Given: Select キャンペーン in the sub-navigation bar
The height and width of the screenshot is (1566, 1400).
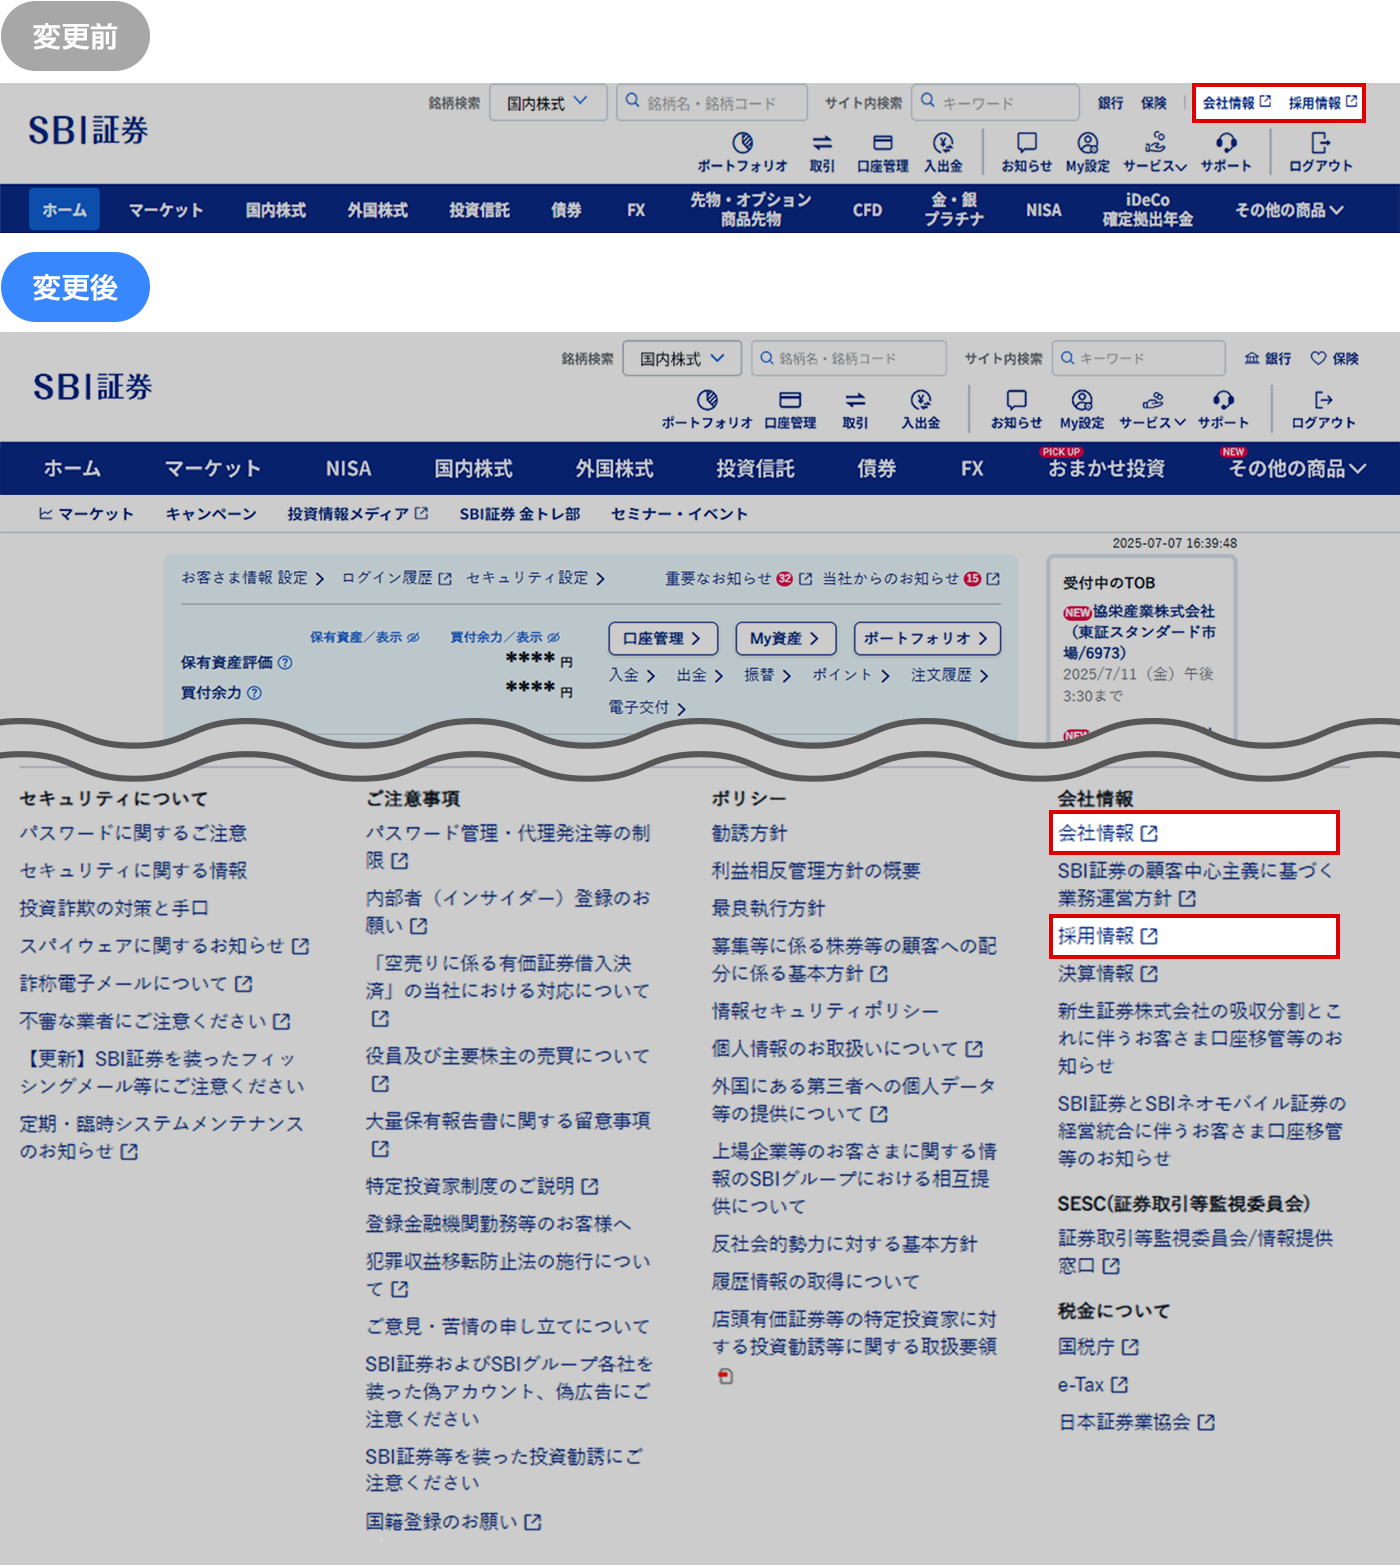Looking at the screenshot, I should [x=211, y=514].
